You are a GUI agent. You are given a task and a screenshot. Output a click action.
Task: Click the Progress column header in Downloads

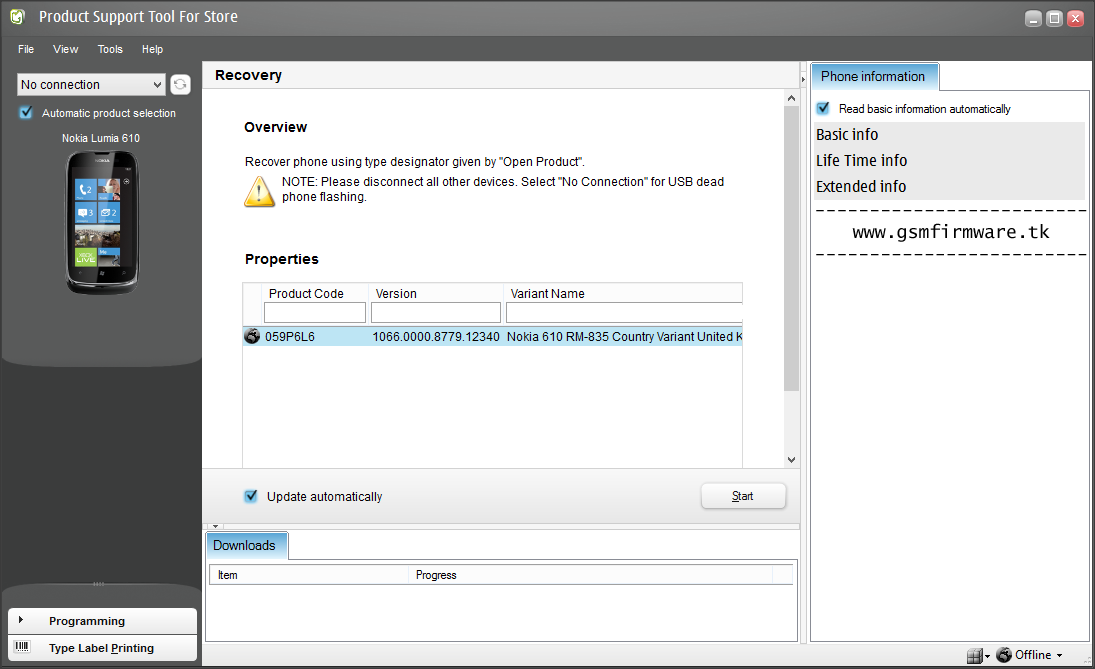[590, 575]
